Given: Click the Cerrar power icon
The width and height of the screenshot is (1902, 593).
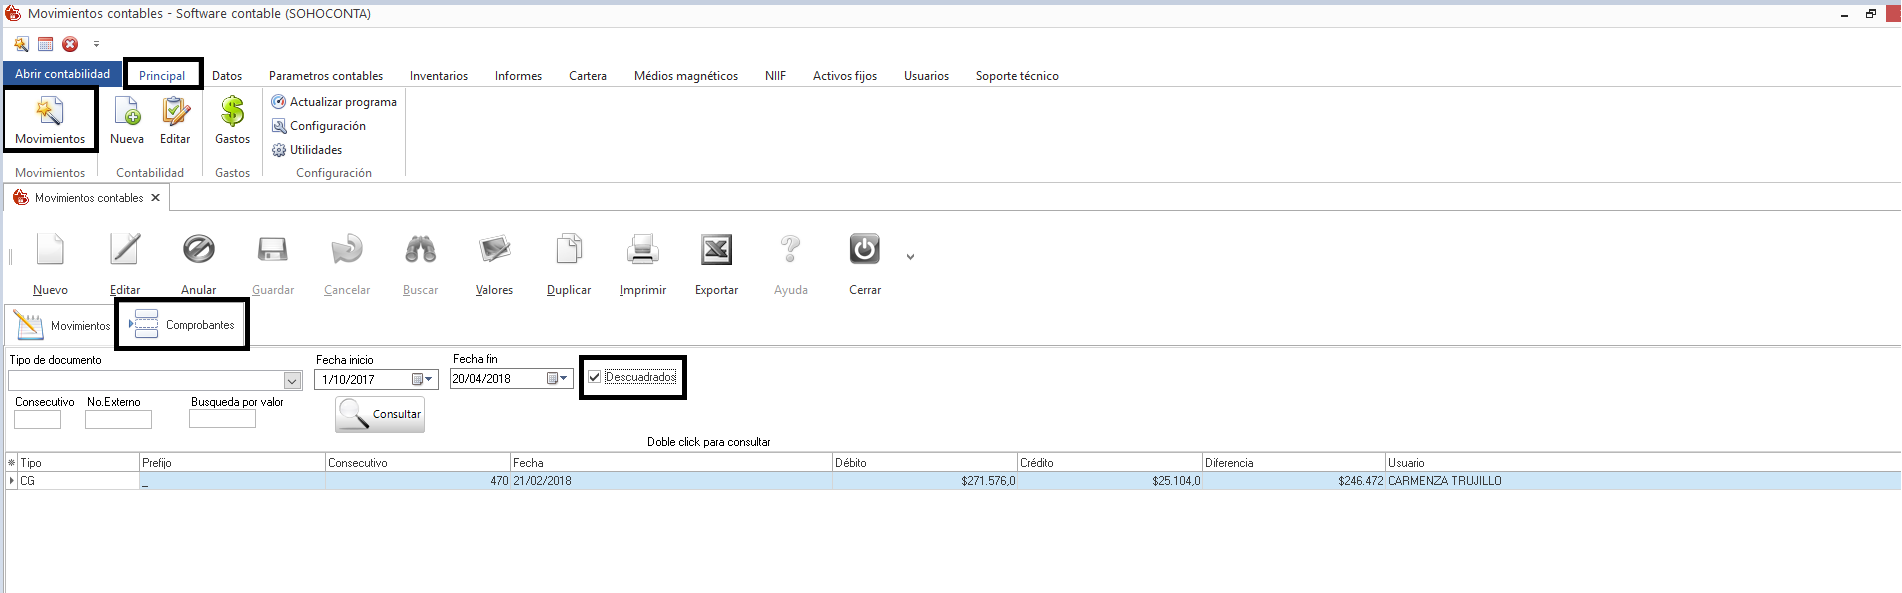Looking at the screenshot, I should click(x=864, y=250).
